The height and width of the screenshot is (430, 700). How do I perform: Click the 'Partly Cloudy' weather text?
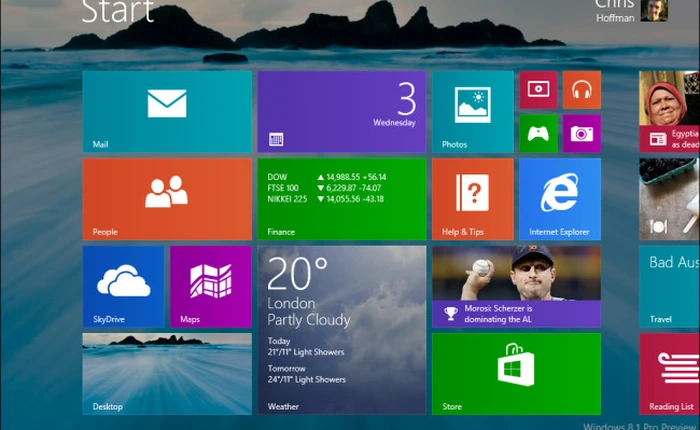(308, 320)
